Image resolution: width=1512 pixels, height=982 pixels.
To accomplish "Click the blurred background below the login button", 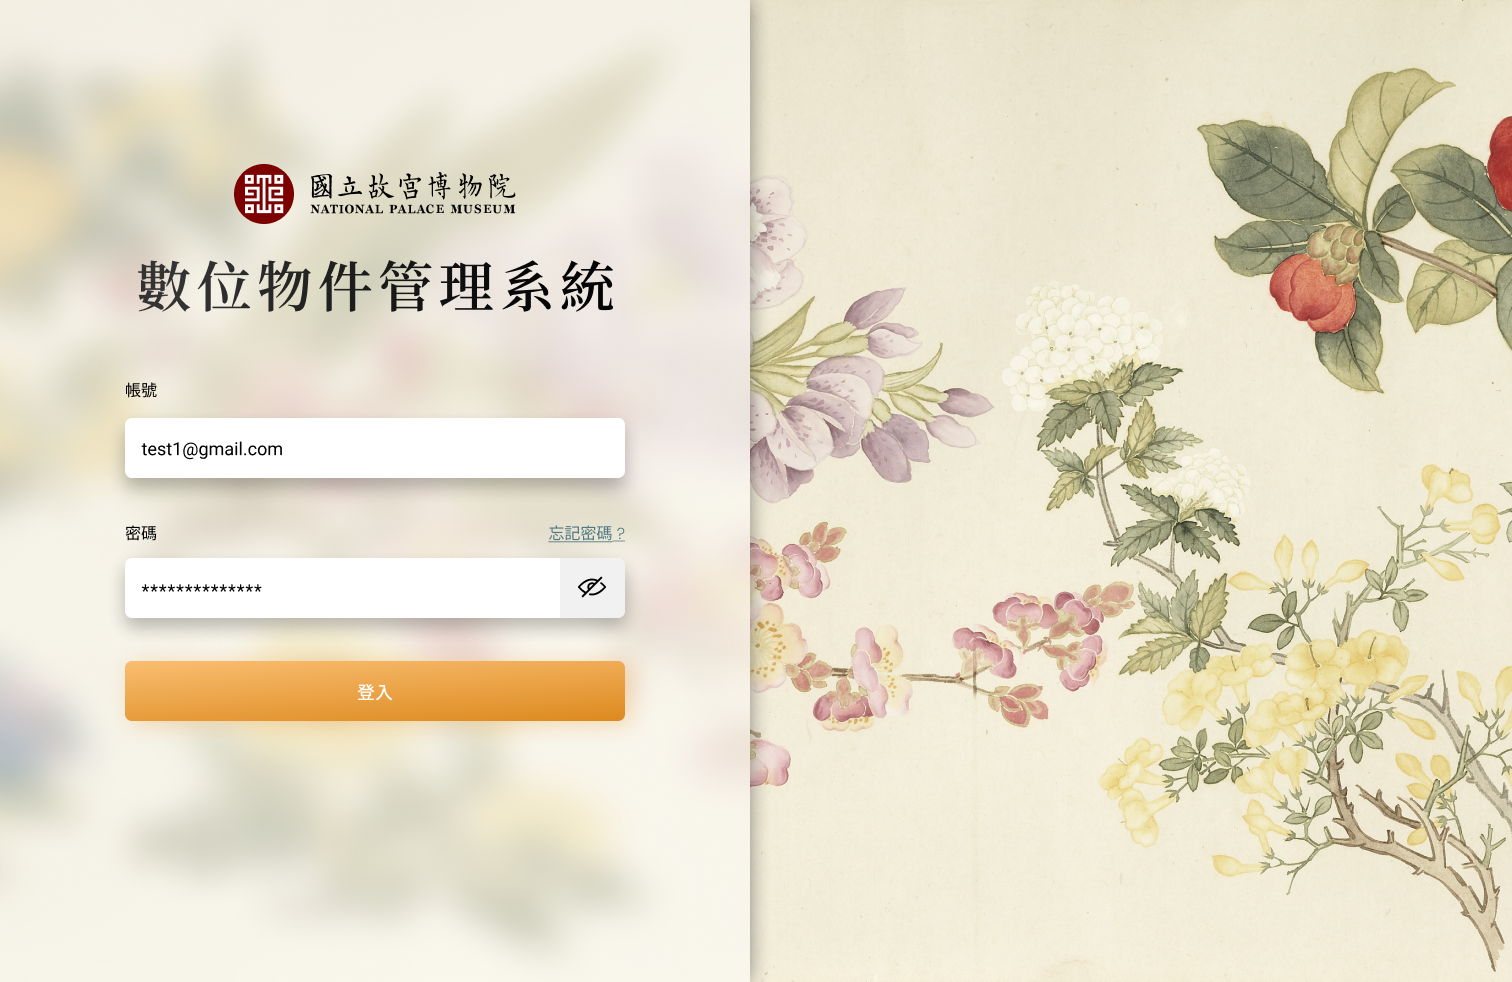I will (375, 850).
